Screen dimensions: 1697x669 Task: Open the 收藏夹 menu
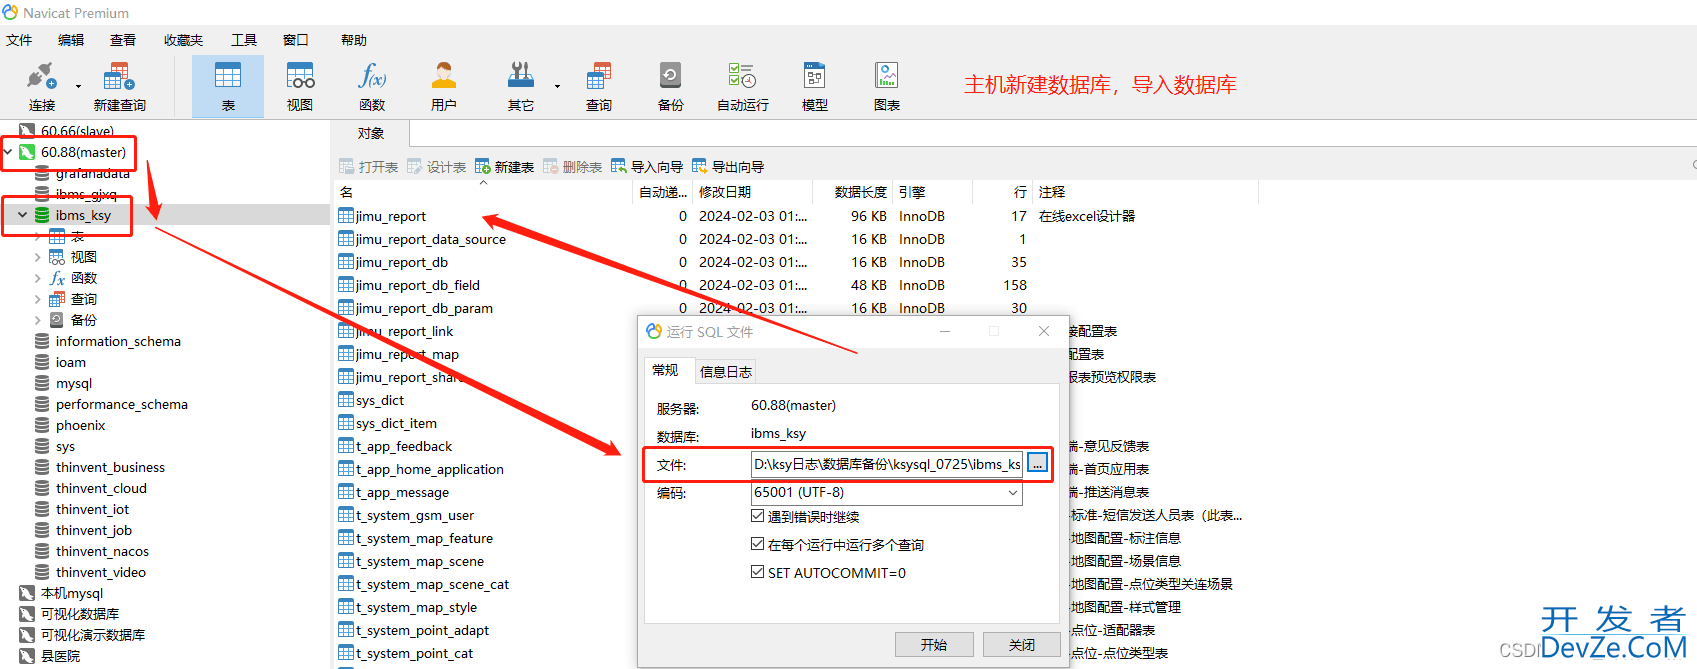(x=183, y=40)
